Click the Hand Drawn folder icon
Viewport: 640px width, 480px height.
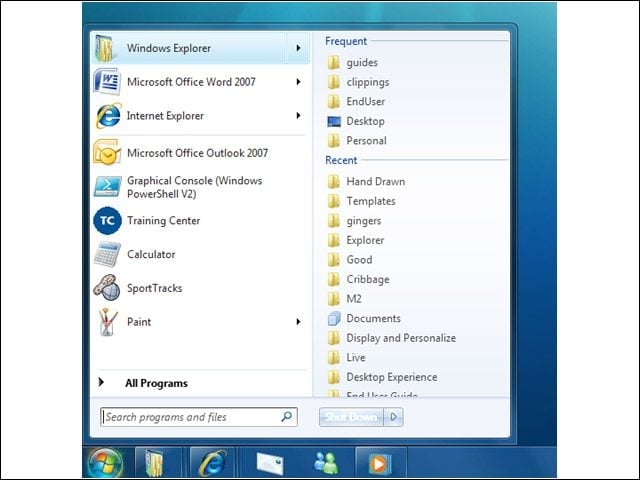click(x=334, y=182)
